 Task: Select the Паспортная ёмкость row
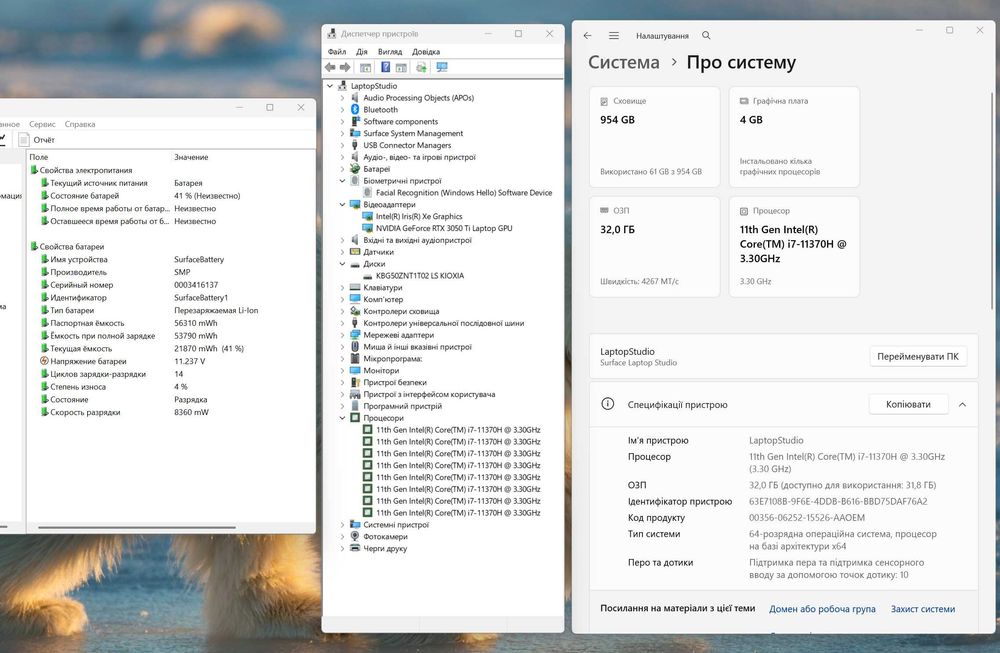pos(172,323)
